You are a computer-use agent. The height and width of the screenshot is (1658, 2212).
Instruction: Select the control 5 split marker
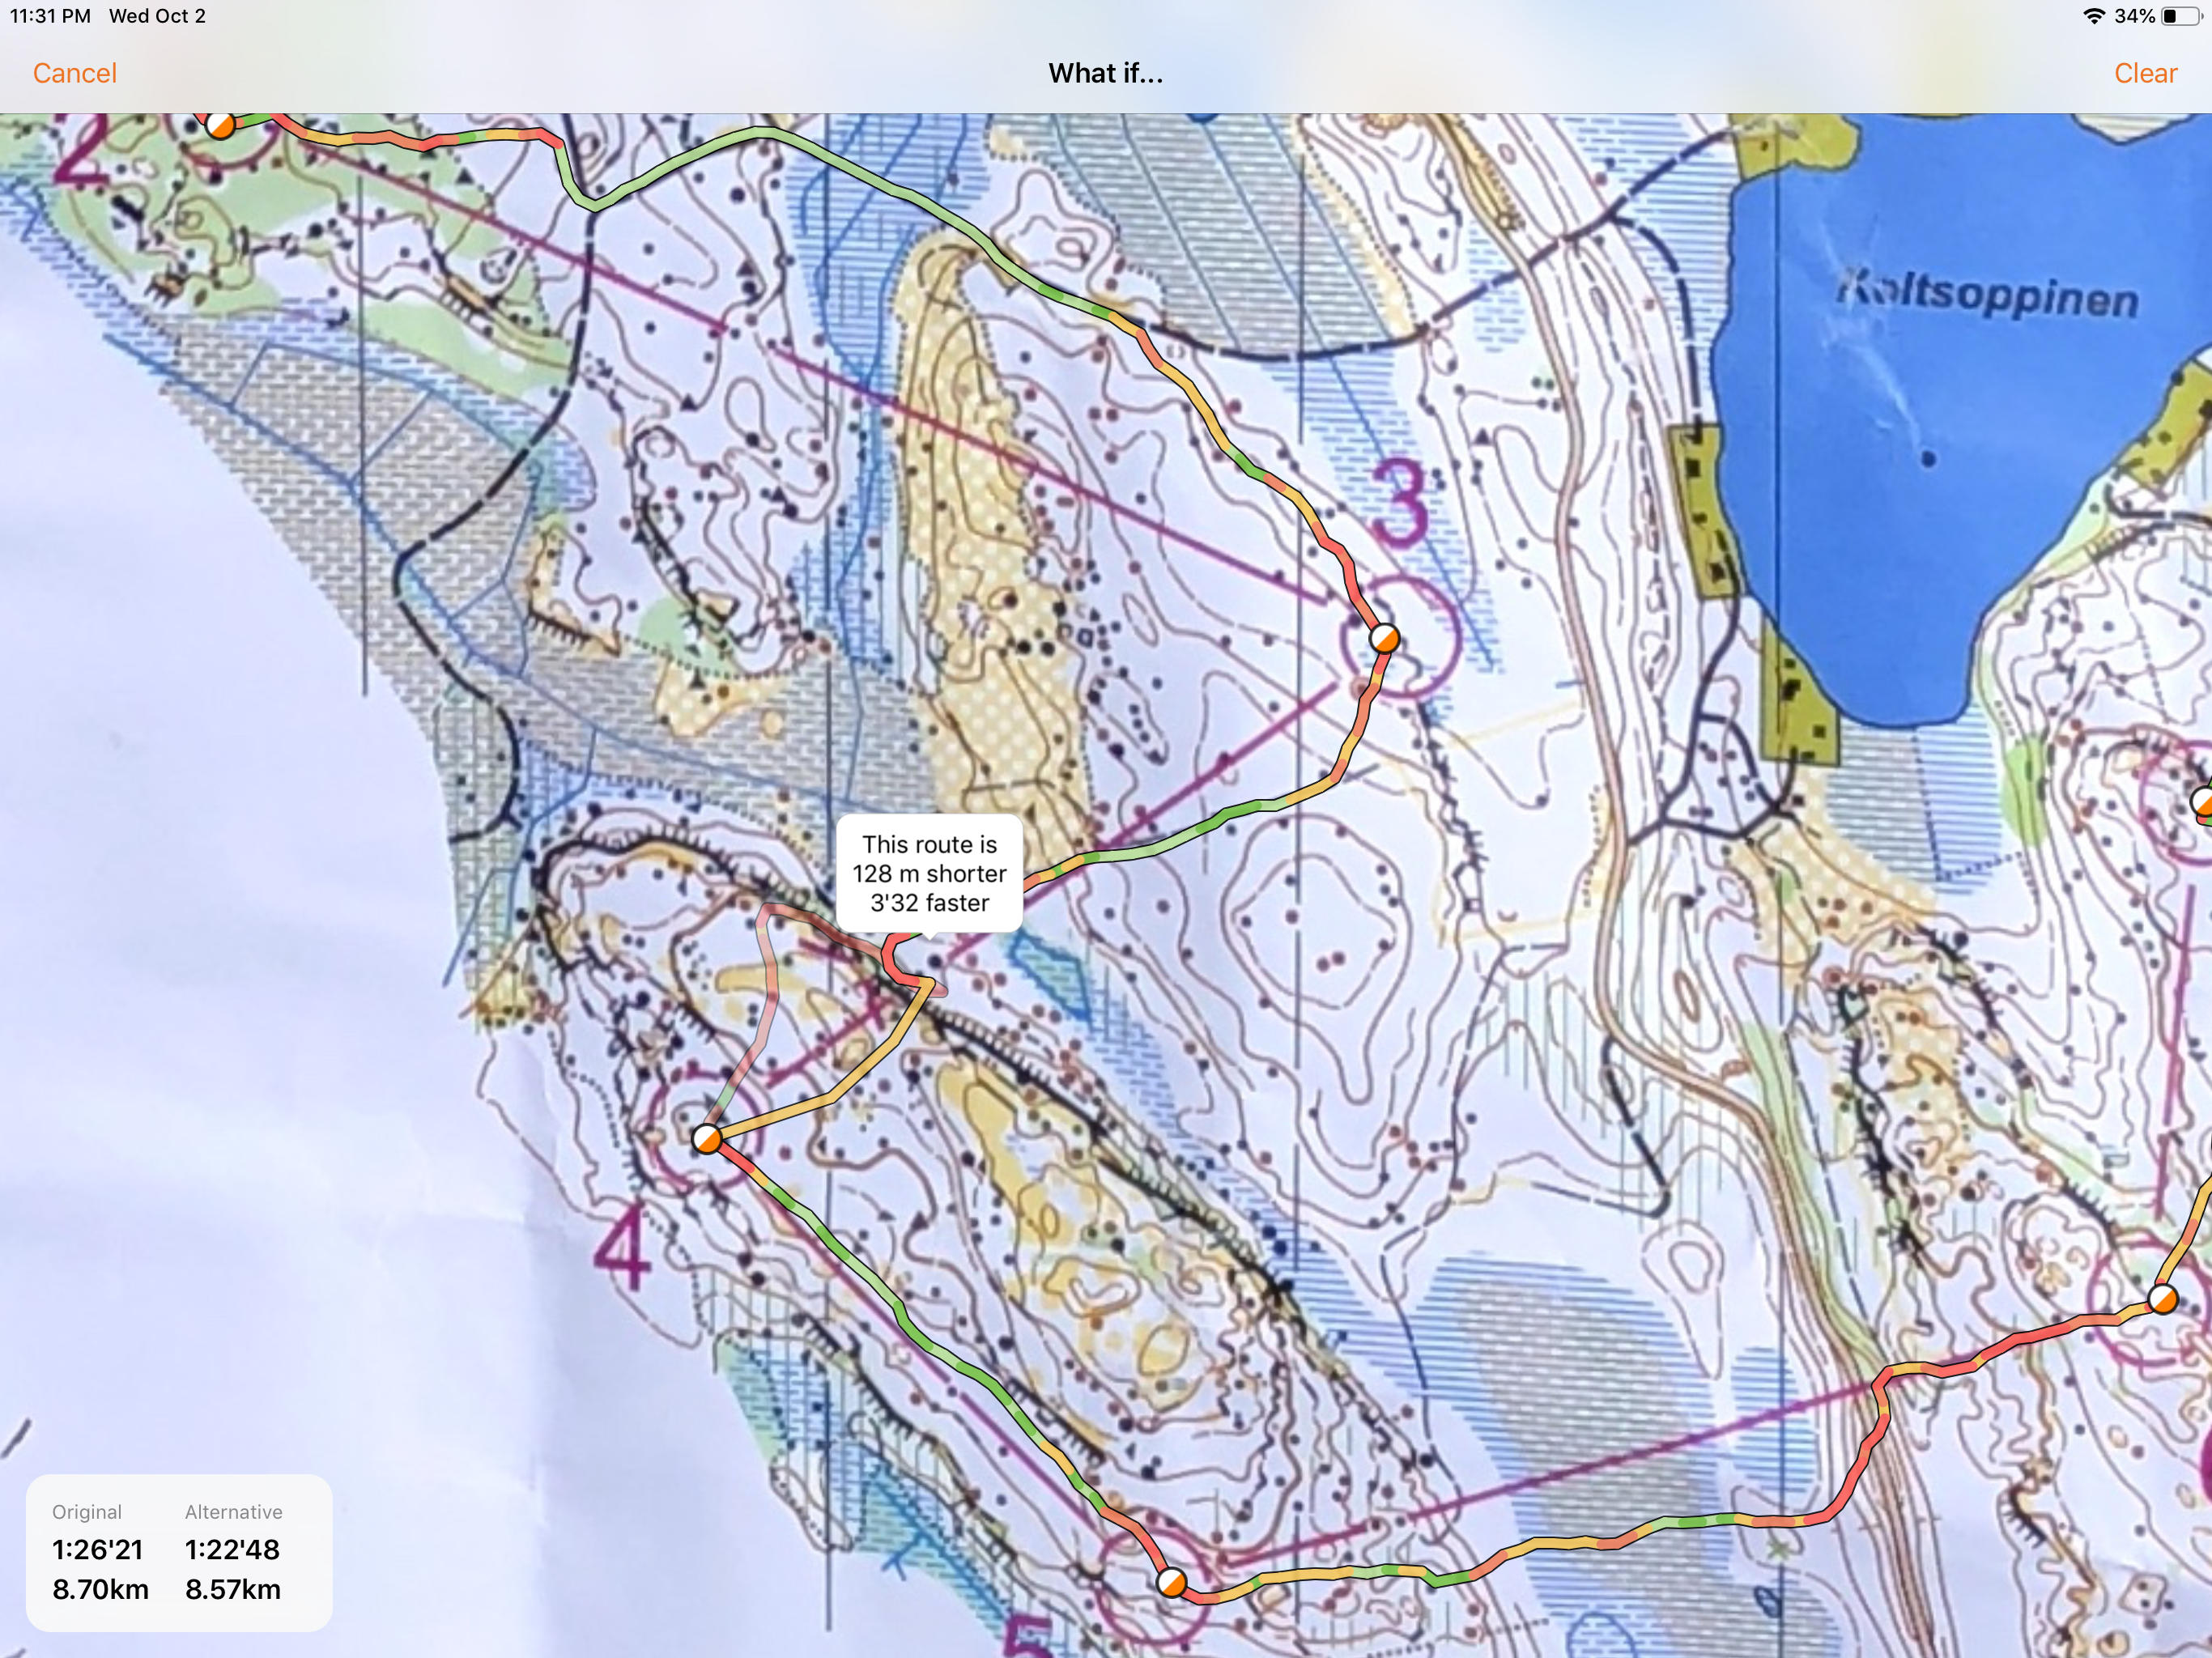click(1171, 1582)
